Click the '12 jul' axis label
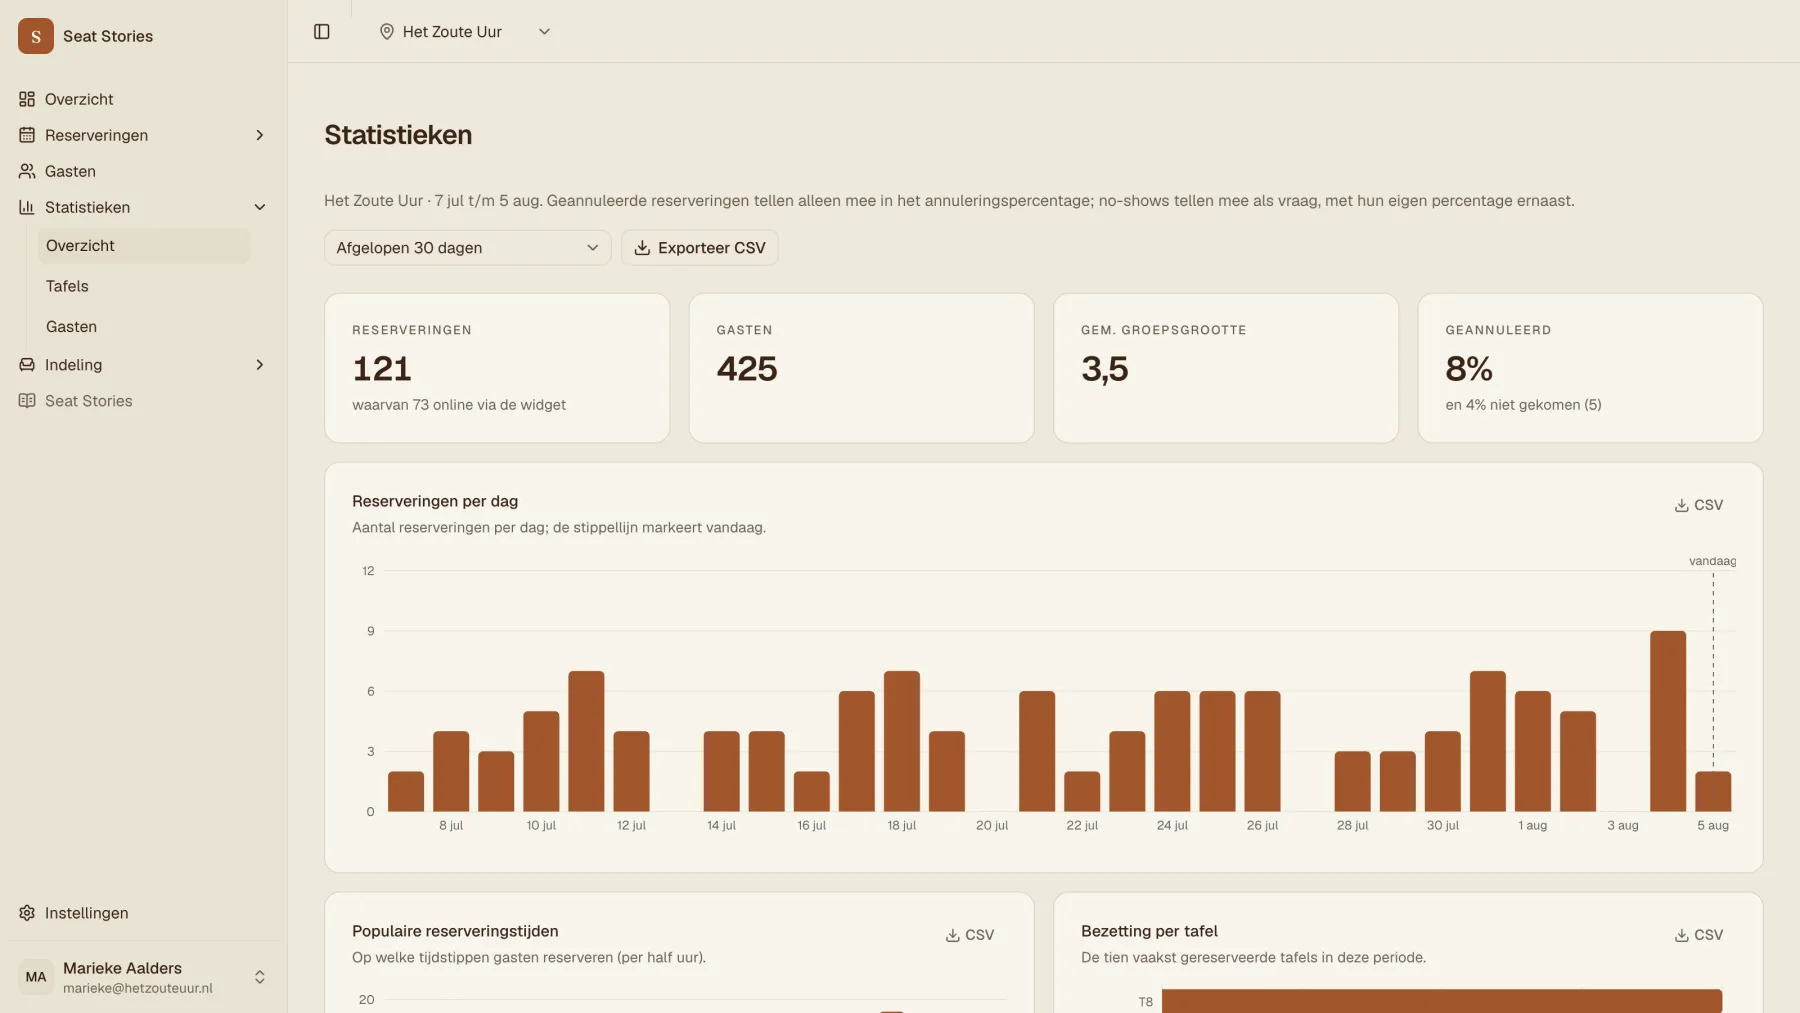 click(631, 825)
